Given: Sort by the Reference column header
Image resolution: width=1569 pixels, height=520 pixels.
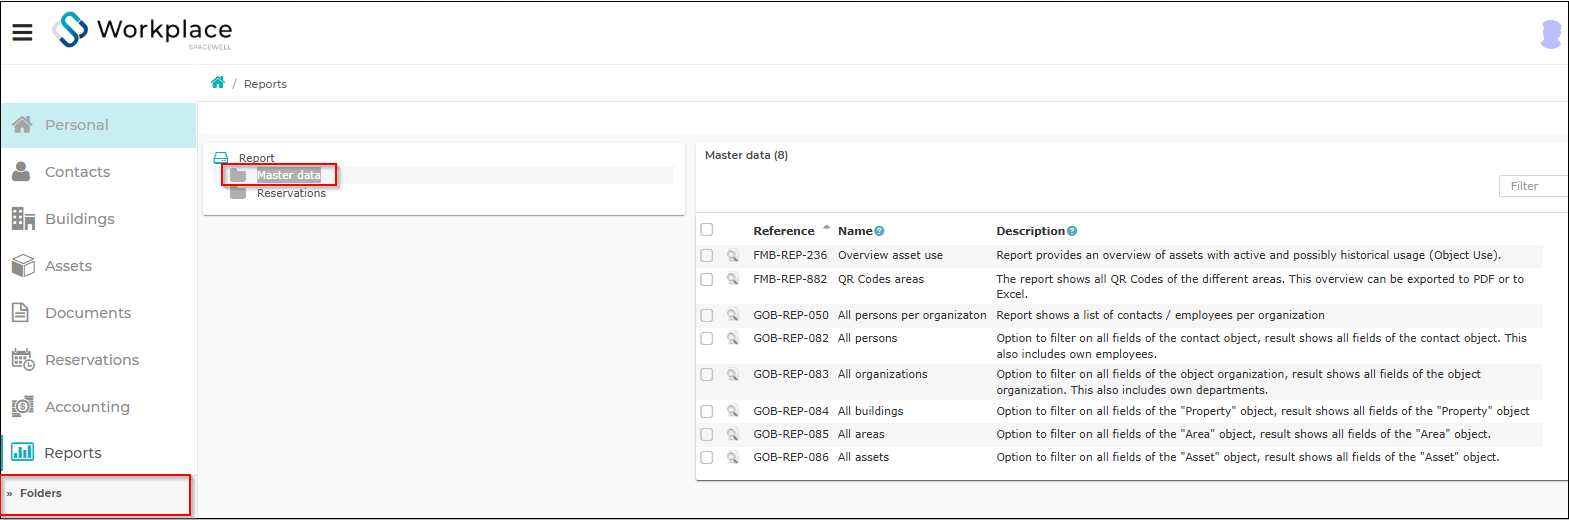Looking at the screenshot, I should click(x=784, y=231).
